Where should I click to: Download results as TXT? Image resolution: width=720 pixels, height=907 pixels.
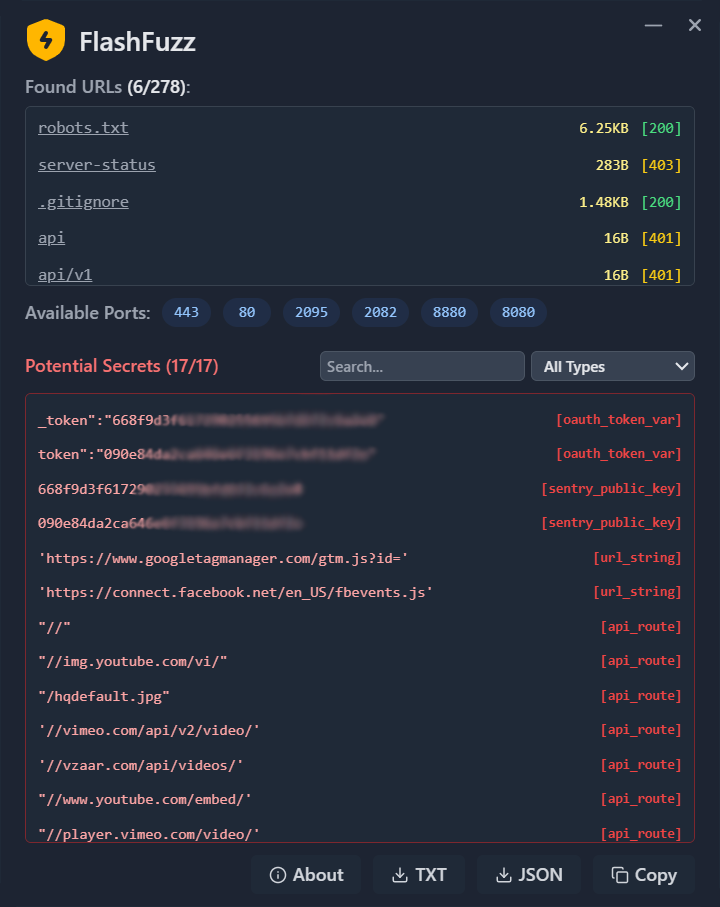[419, 875]
